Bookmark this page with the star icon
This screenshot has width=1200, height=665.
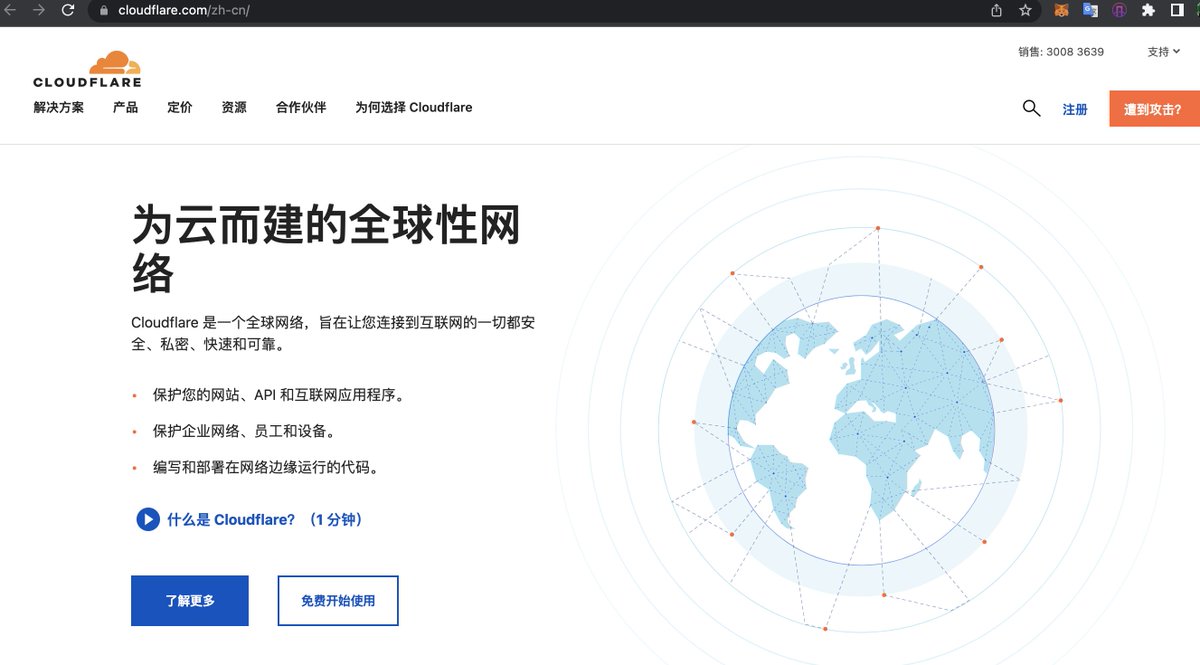[x=1025, y=10]
